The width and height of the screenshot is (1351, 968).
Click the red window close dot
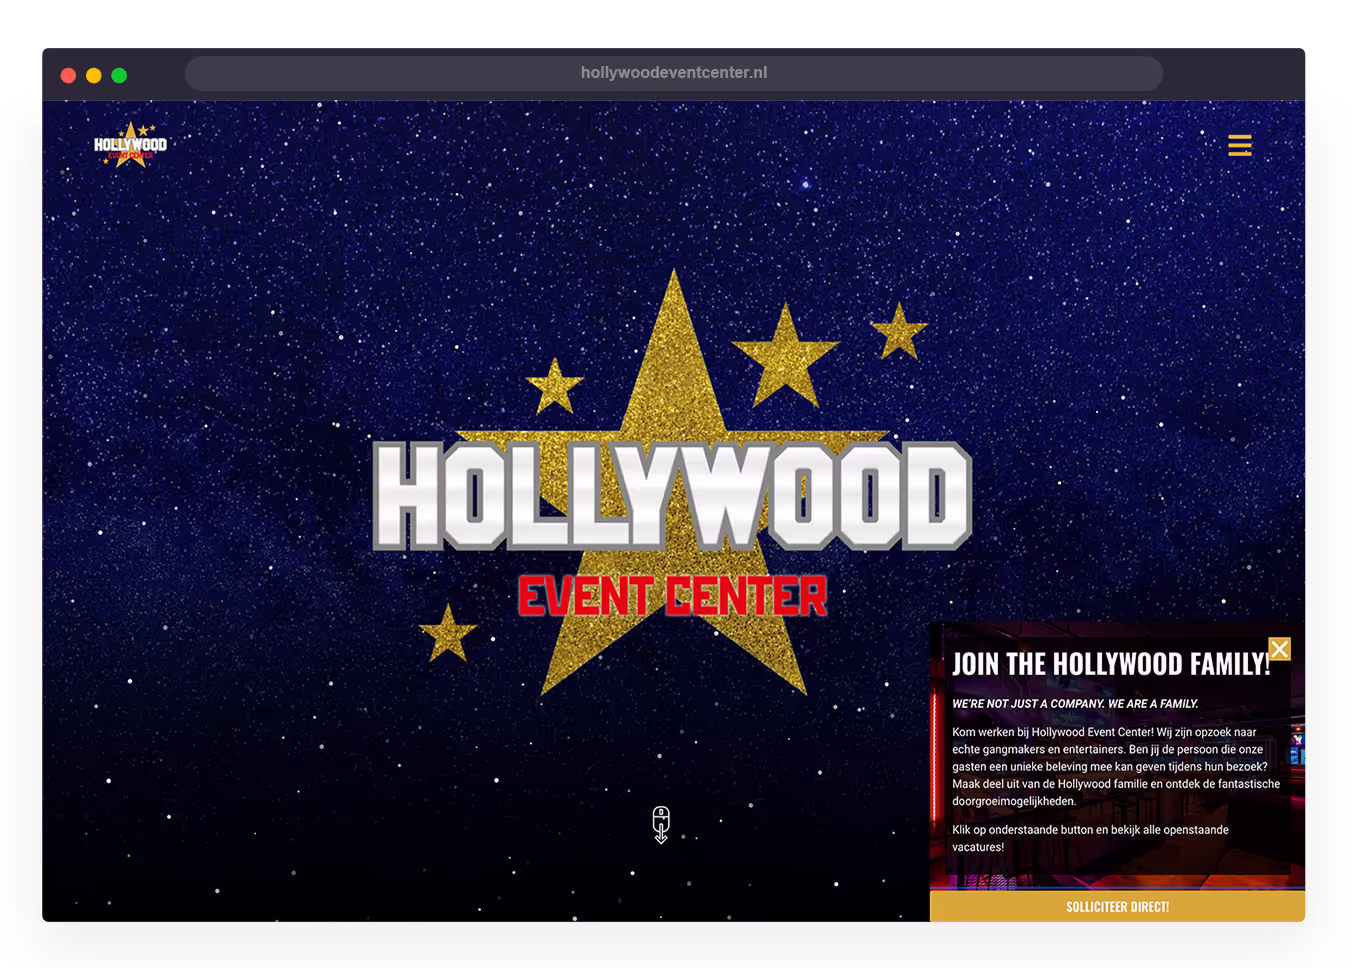point(68,75)
